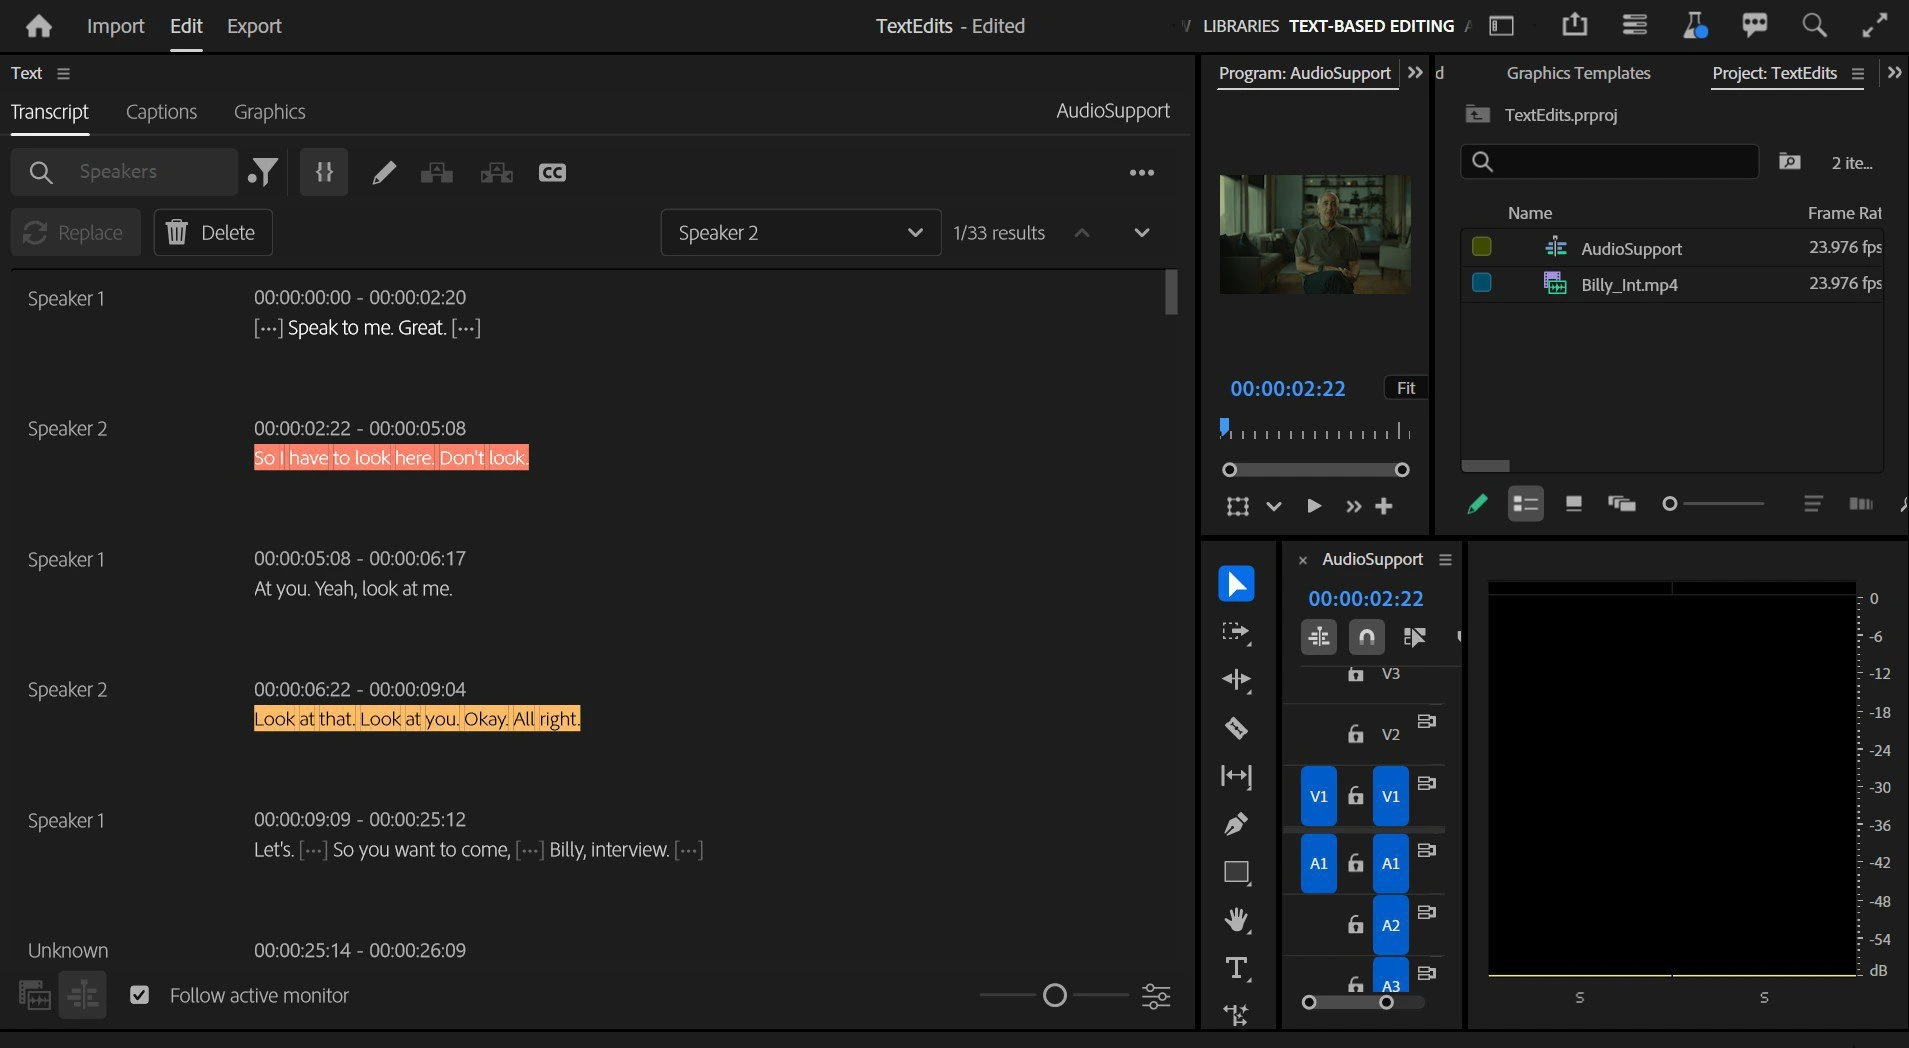Click the Ripple Edit tool
The width and height of the screenshot is (1909, 1048).
1236,680
